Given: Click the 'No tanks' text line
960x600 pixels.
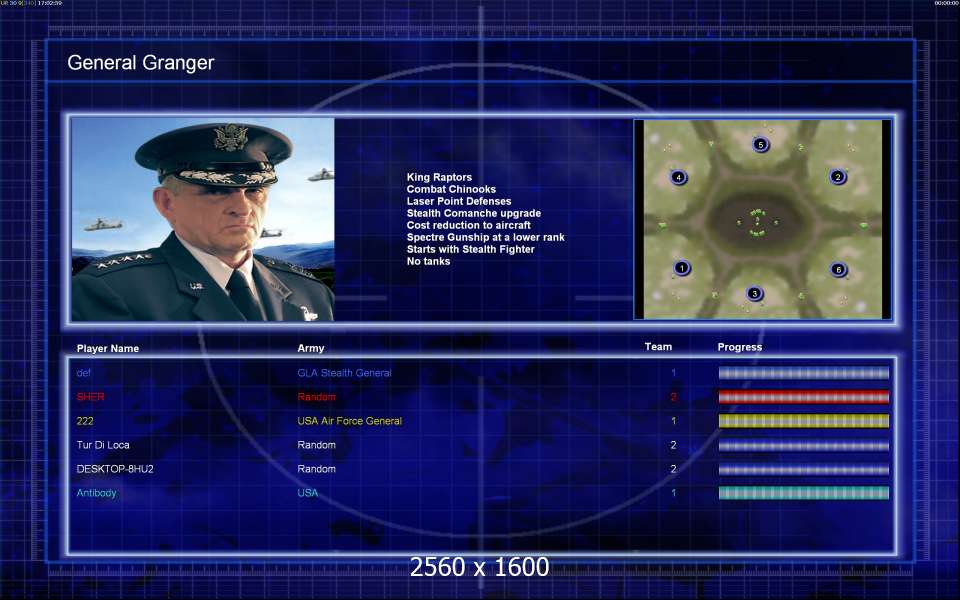Looking at the screenshot, I should 428,261.
